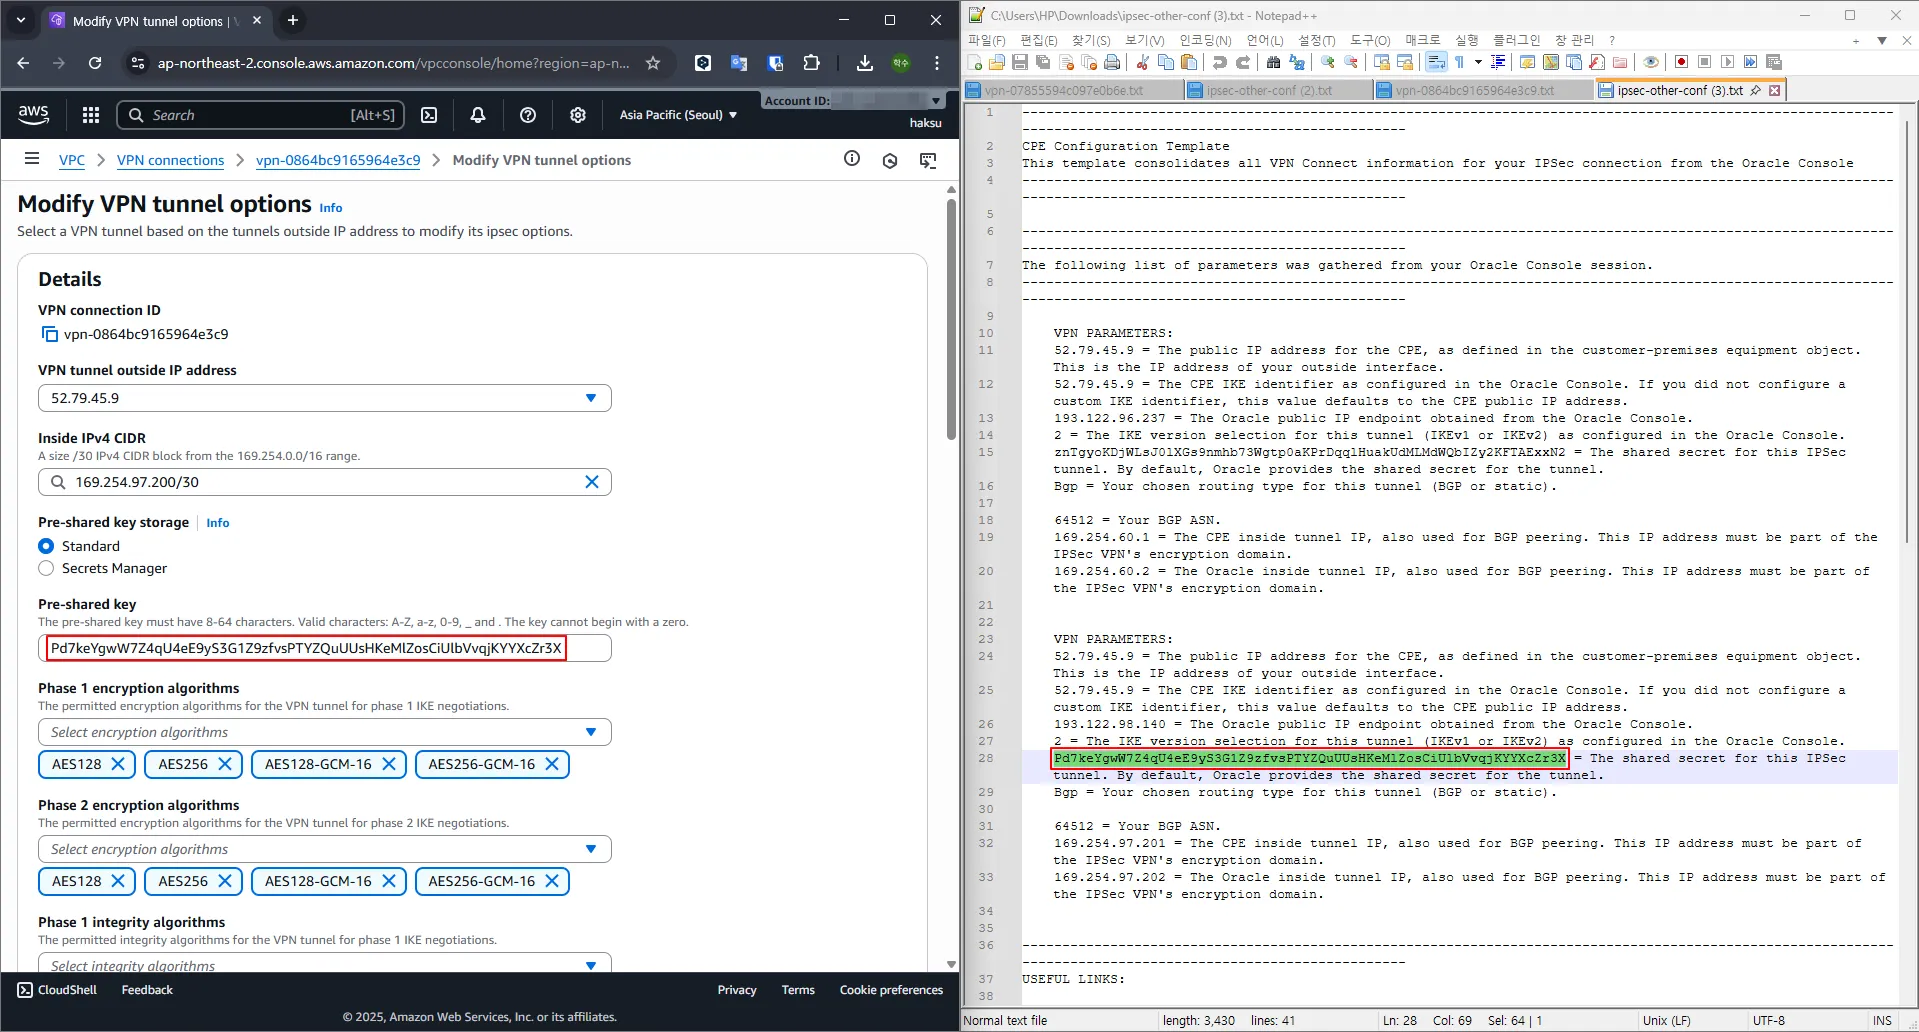The width and height of the screenshot is (1919, 1032).
Task: Open Info link next to page title
Action: click(x=331, y=208)
